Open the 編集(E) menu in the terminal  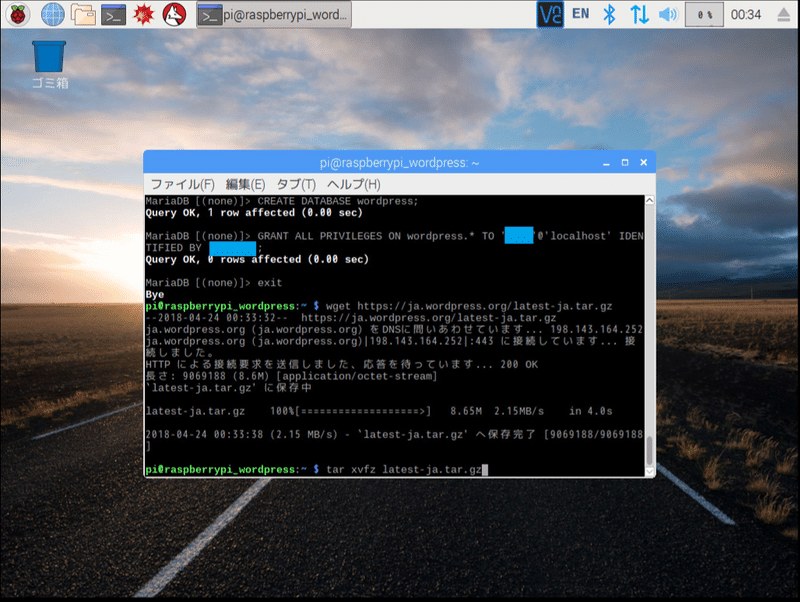[x=245, y=184]
